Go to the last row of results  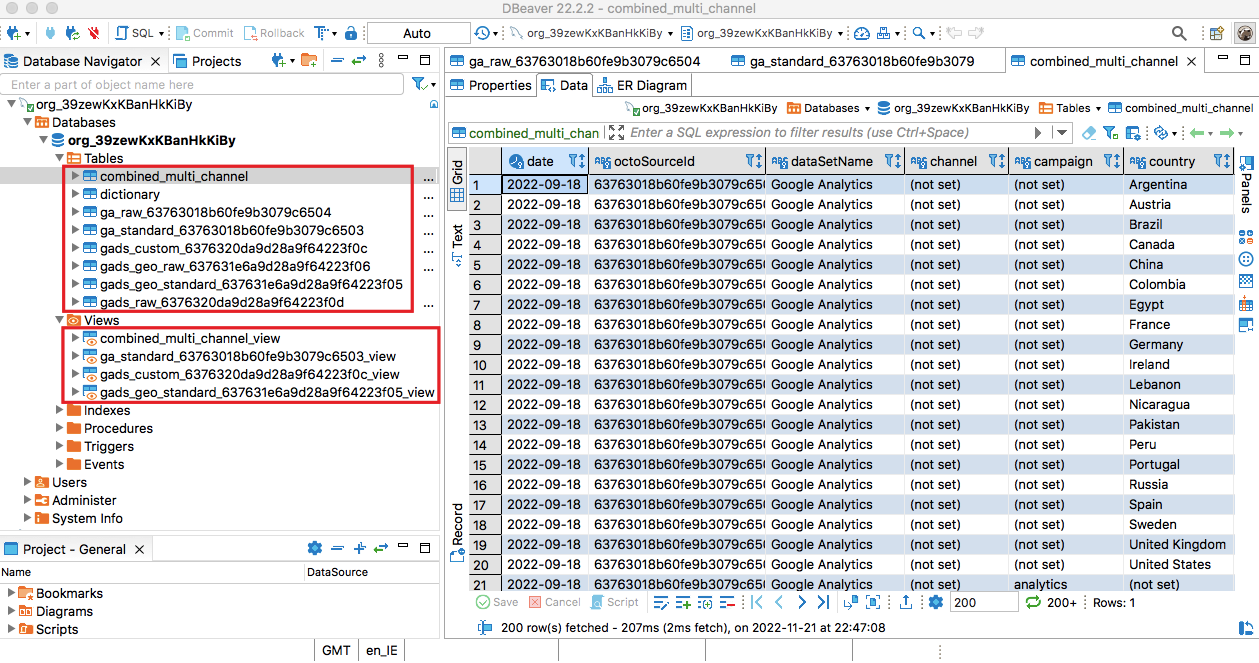coord(823,602)
